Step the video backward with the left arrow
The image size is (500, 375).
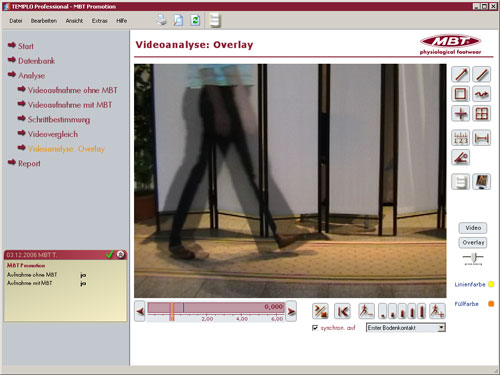click(x=140, y=311)
